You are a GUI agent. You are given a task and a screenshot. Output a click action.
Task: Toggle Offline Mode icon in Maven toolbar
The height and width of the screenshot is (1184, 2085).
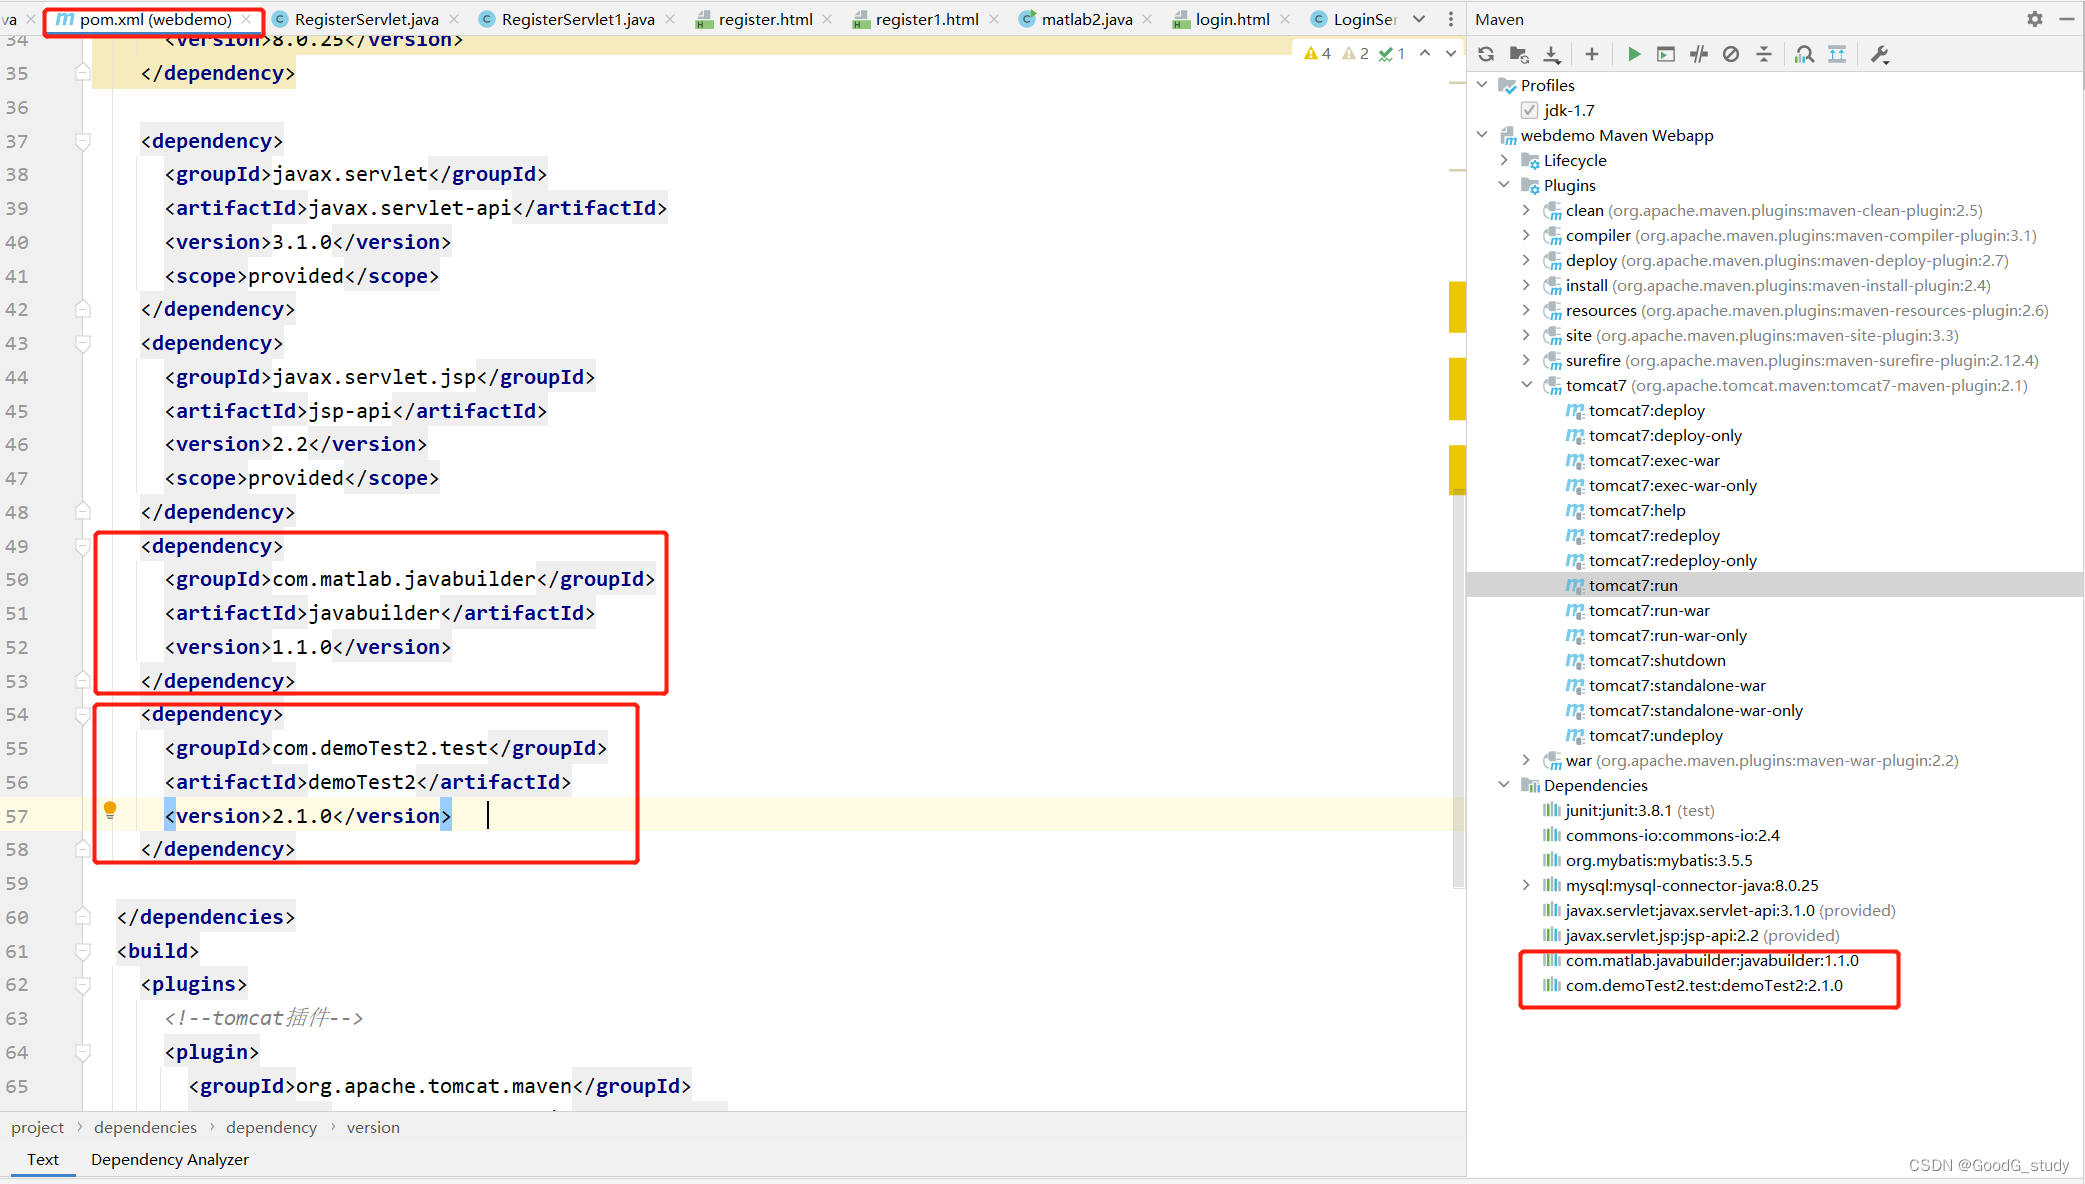point(1699,55)
